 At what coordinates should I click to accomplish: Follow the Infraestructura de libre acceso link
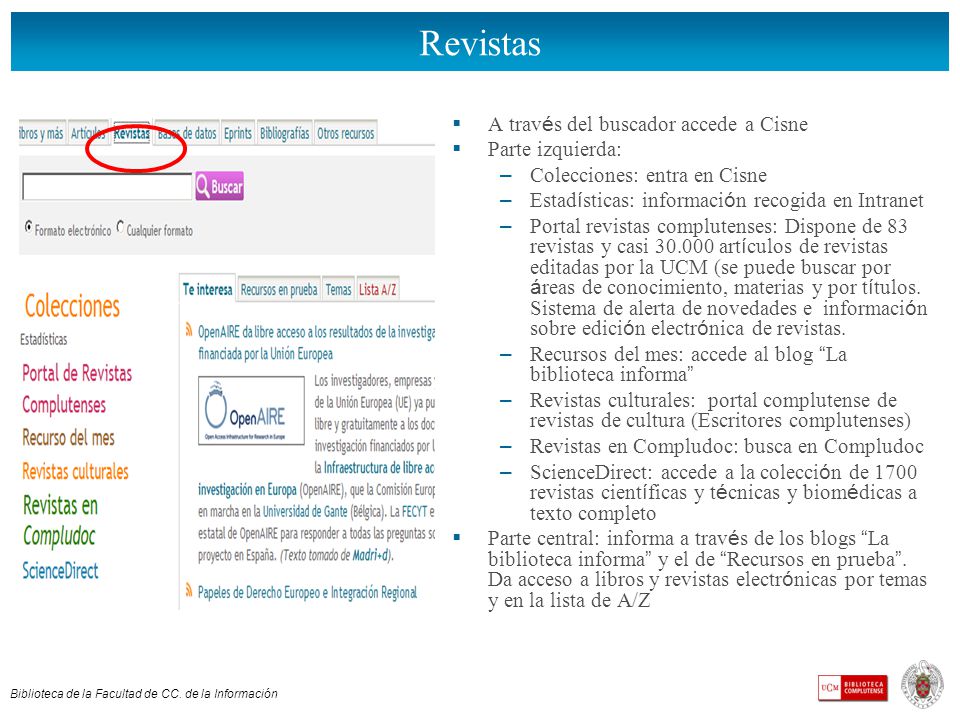tap(379, 468)
